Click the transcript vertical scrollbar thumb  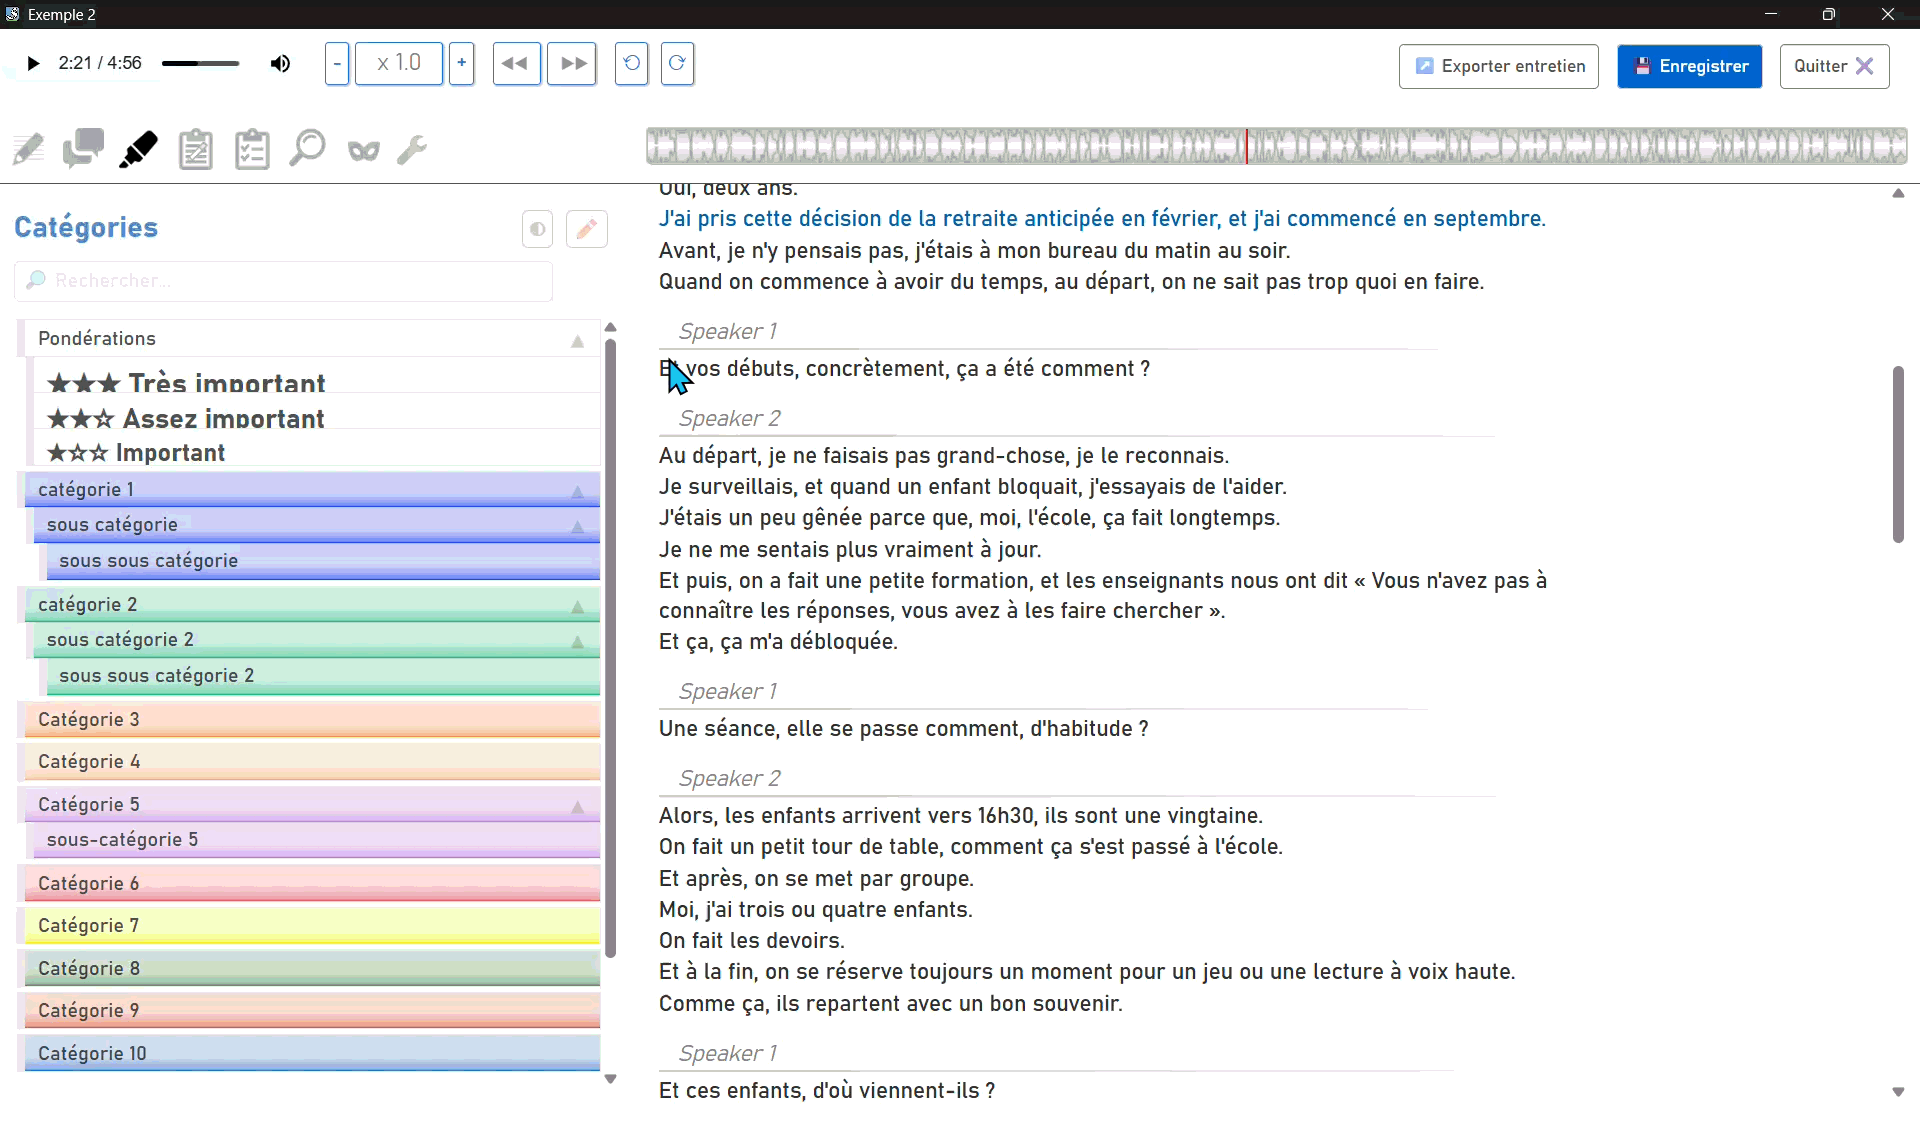pos(1898,455)
